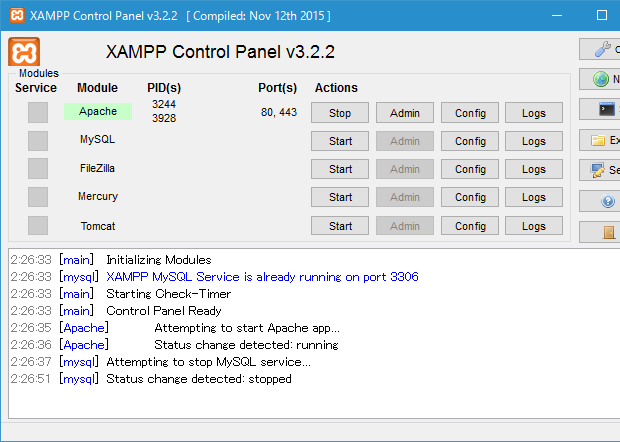Open Apache Config menu

(x=470, y=113)
